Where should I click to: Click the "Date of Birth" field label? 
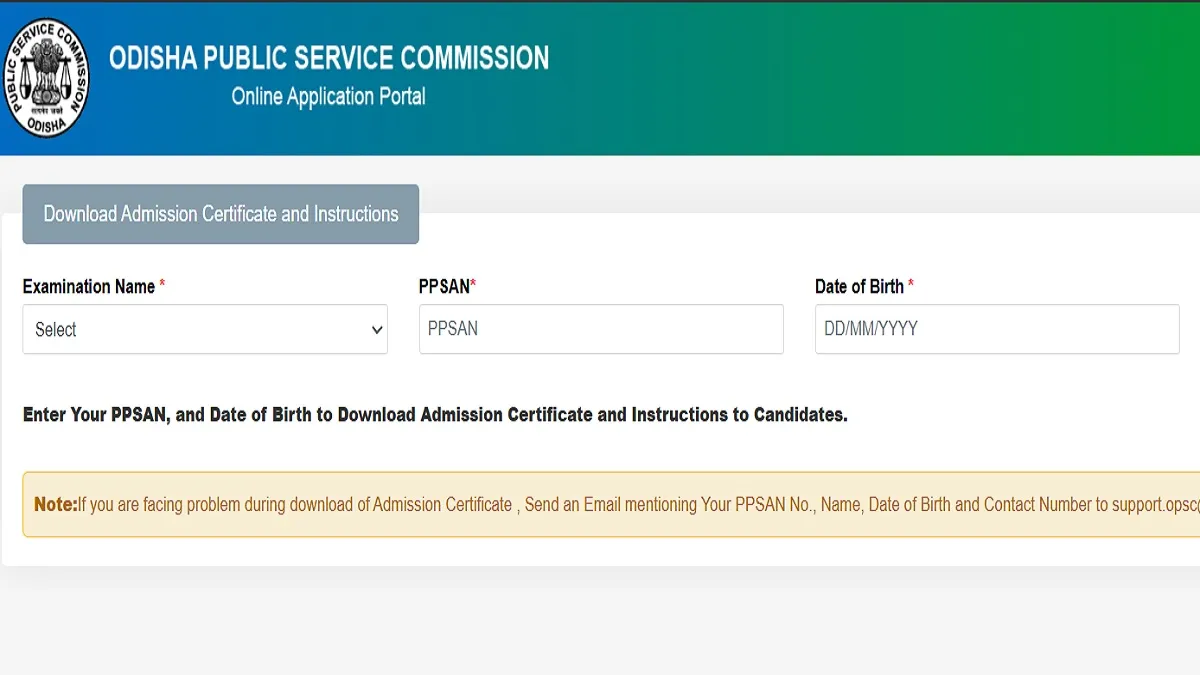pos(859,287)
